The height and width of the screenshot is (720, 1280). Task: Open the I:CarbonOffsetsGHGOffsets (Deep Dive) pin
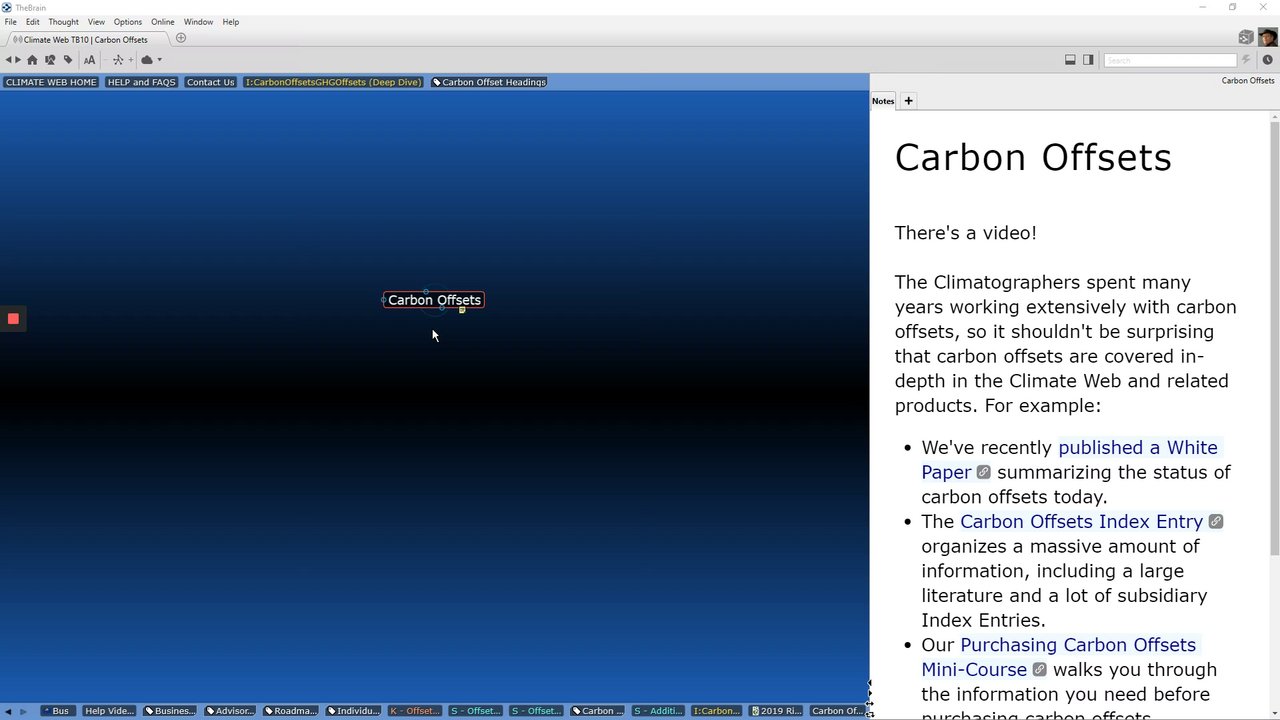pos(333,82)
